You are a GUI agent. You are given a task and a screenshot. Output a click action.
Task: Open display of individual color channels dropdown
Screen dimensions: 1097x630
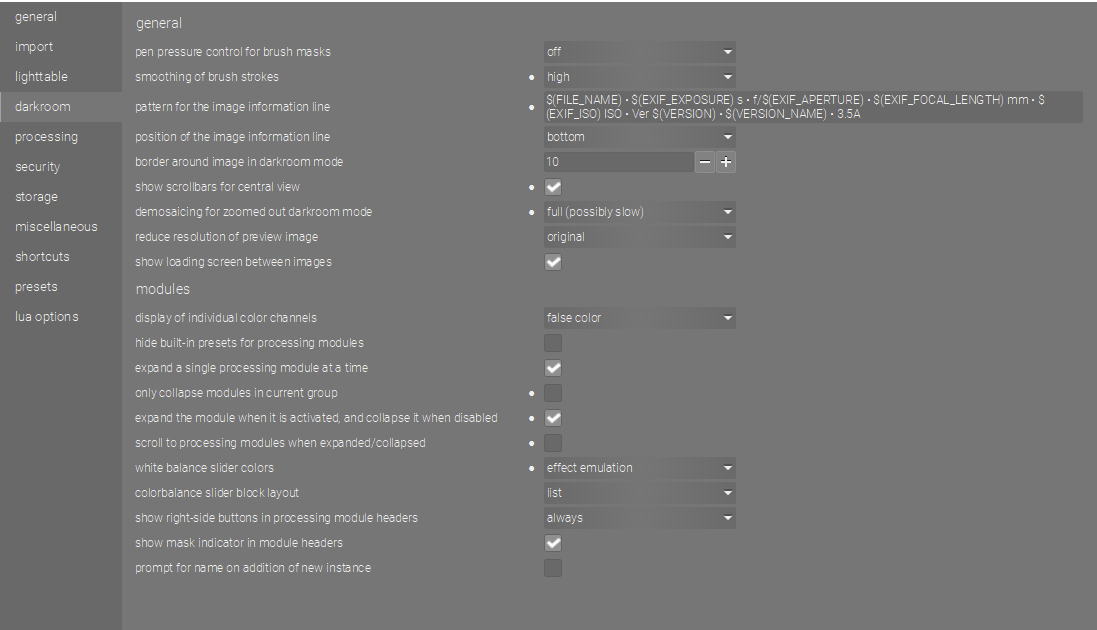pyautogui.click(x=640, y=318)
